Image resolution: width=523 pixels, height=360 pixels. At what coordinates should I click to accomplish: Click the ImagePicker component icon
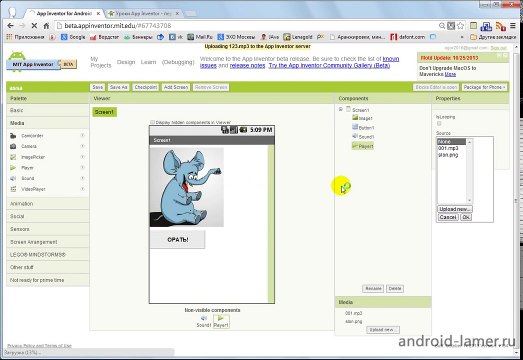[13, 157]
